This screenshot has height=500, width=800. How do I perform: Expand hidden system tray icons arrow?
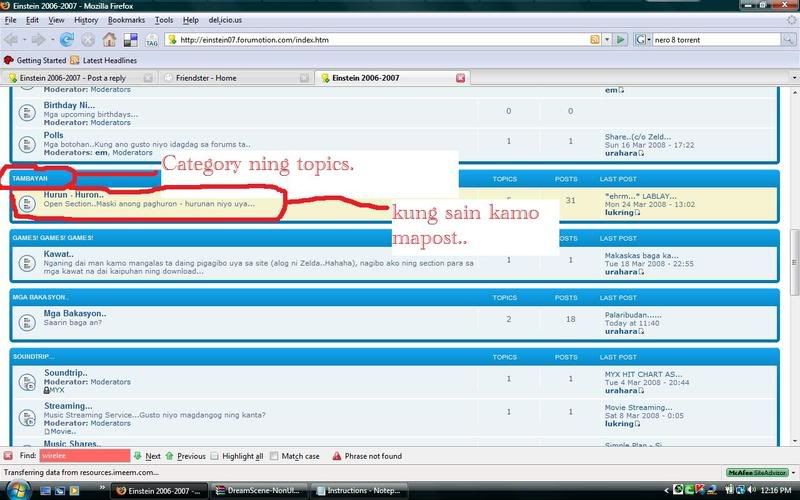666,490
